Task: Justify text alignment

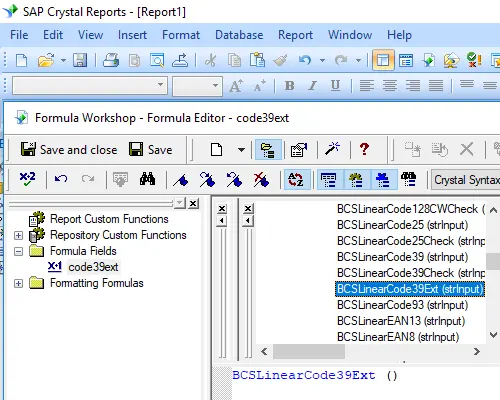Action: pos(436,86)
